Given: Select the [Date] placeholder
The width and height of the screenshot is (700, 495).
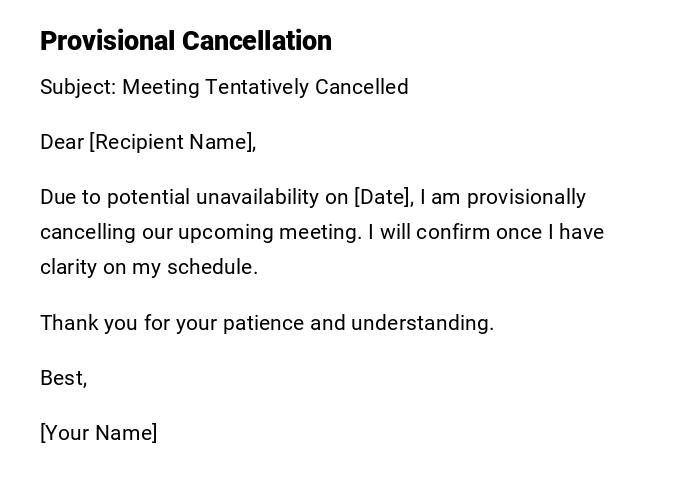Looking at the screenshot, I should pos(383,197).
